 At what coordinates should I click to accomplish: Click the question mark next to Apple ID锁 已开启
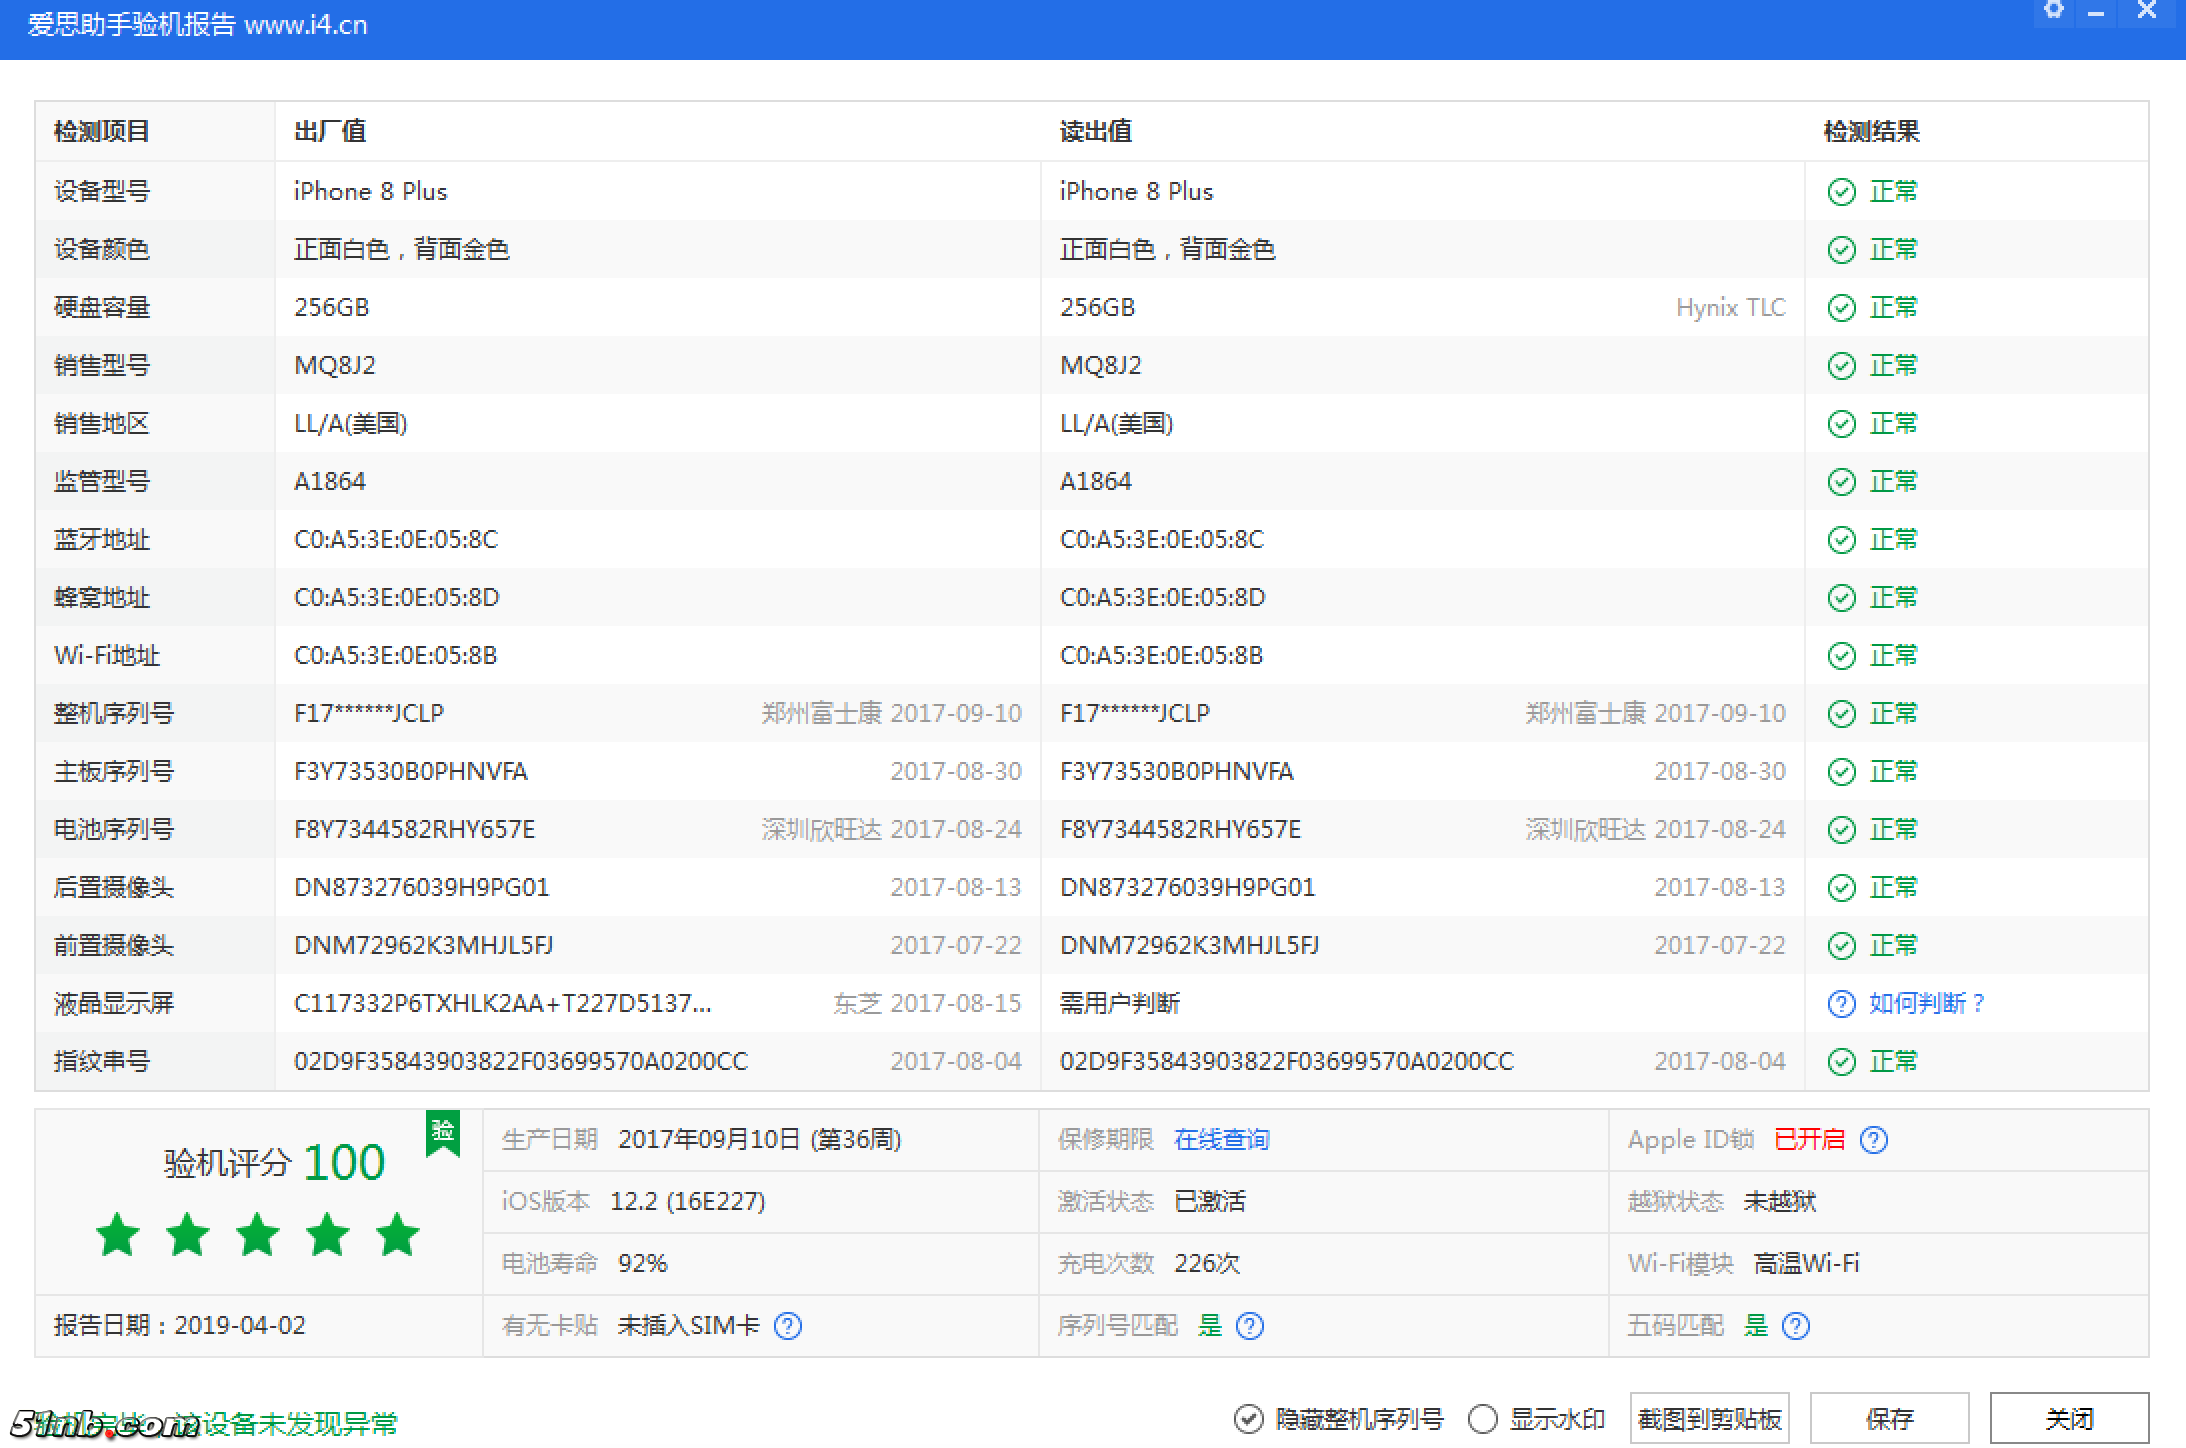pos(1874,1139)
